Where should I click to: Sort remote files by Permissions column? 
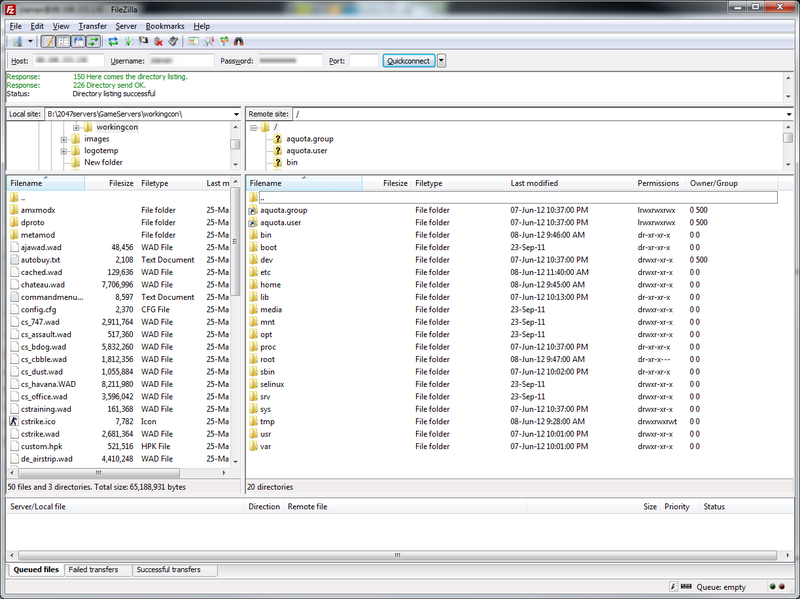(x=660, y=183)
